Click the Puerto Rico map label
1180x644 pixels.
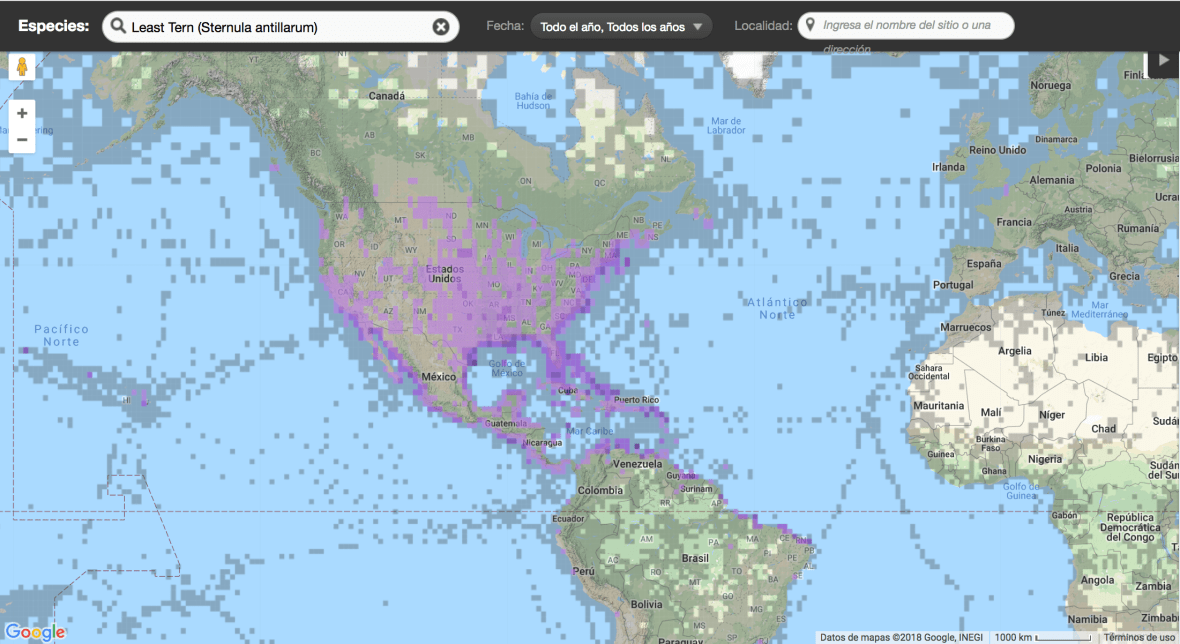pyautogui.click(x=637, y=399)
